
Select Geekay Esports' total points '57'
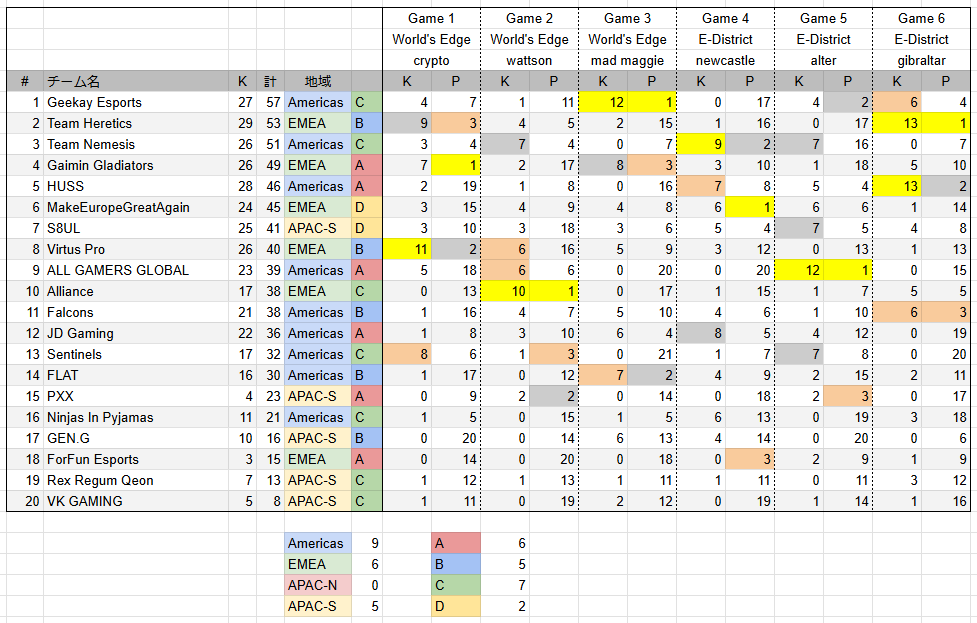pyautogui.click(x=270, y=102)
